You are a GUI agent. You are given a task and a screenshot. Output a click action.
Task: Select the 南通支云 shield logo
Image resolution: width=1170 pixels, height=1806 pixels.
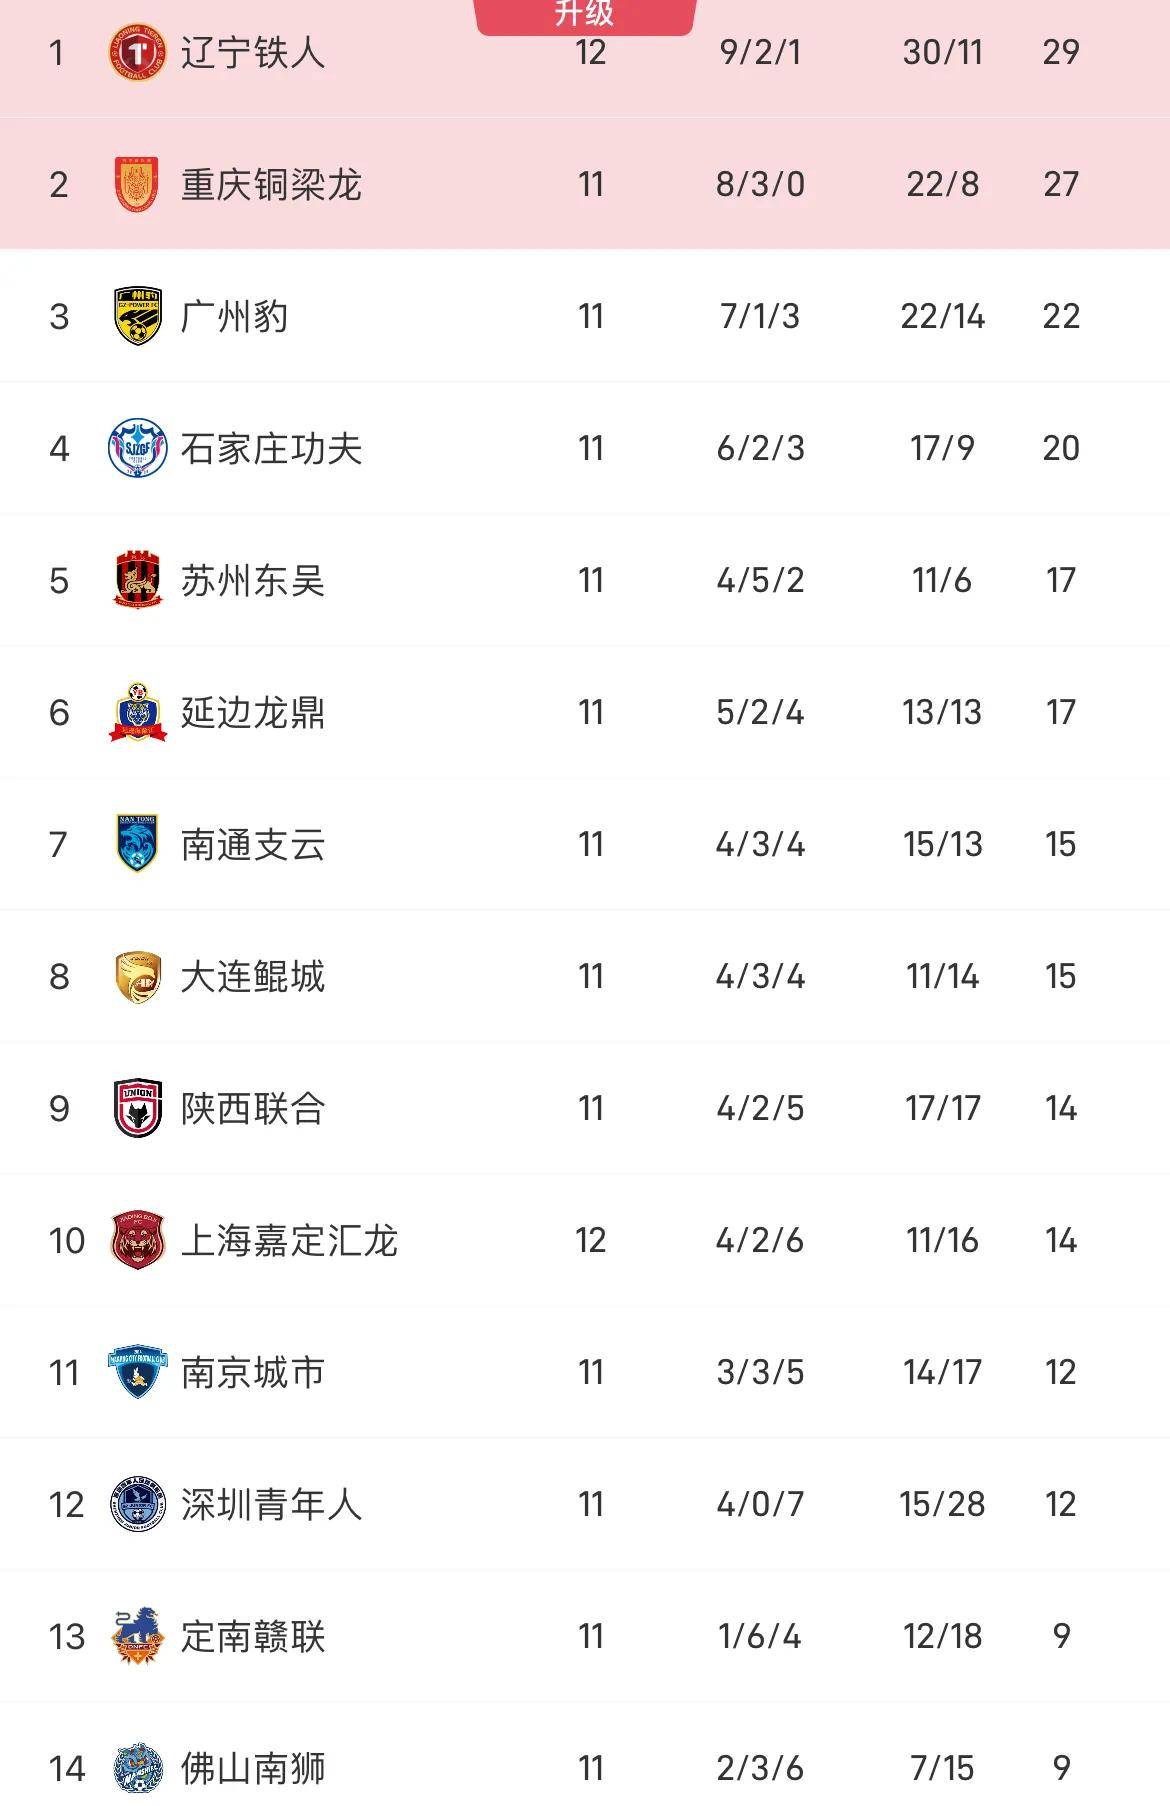click(x=137, y=845)
